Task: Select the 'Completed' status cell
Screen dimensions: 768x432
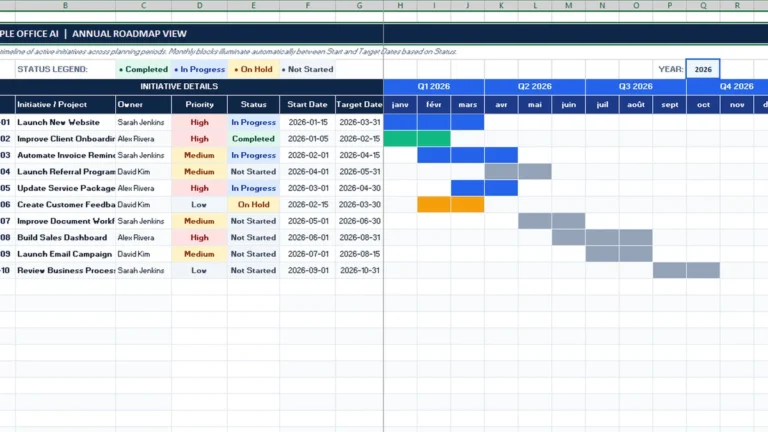Action: click(253, 139)
